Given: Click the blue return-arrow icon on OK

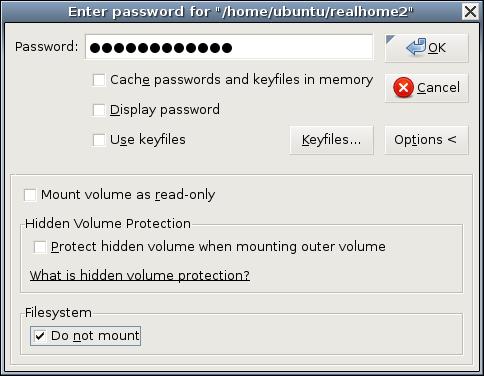Looking at the screenshot, I should pyautogui.click(x=416, y=47).
